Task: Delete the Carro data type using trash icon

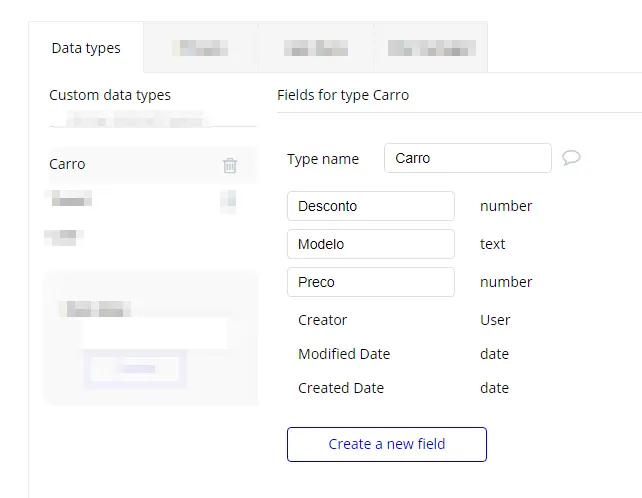Action: 230,165
